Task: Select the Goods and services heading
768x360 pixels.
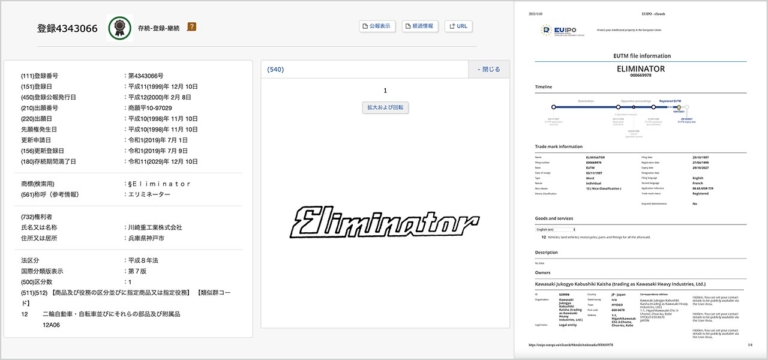Action: (x=553, y=218)
